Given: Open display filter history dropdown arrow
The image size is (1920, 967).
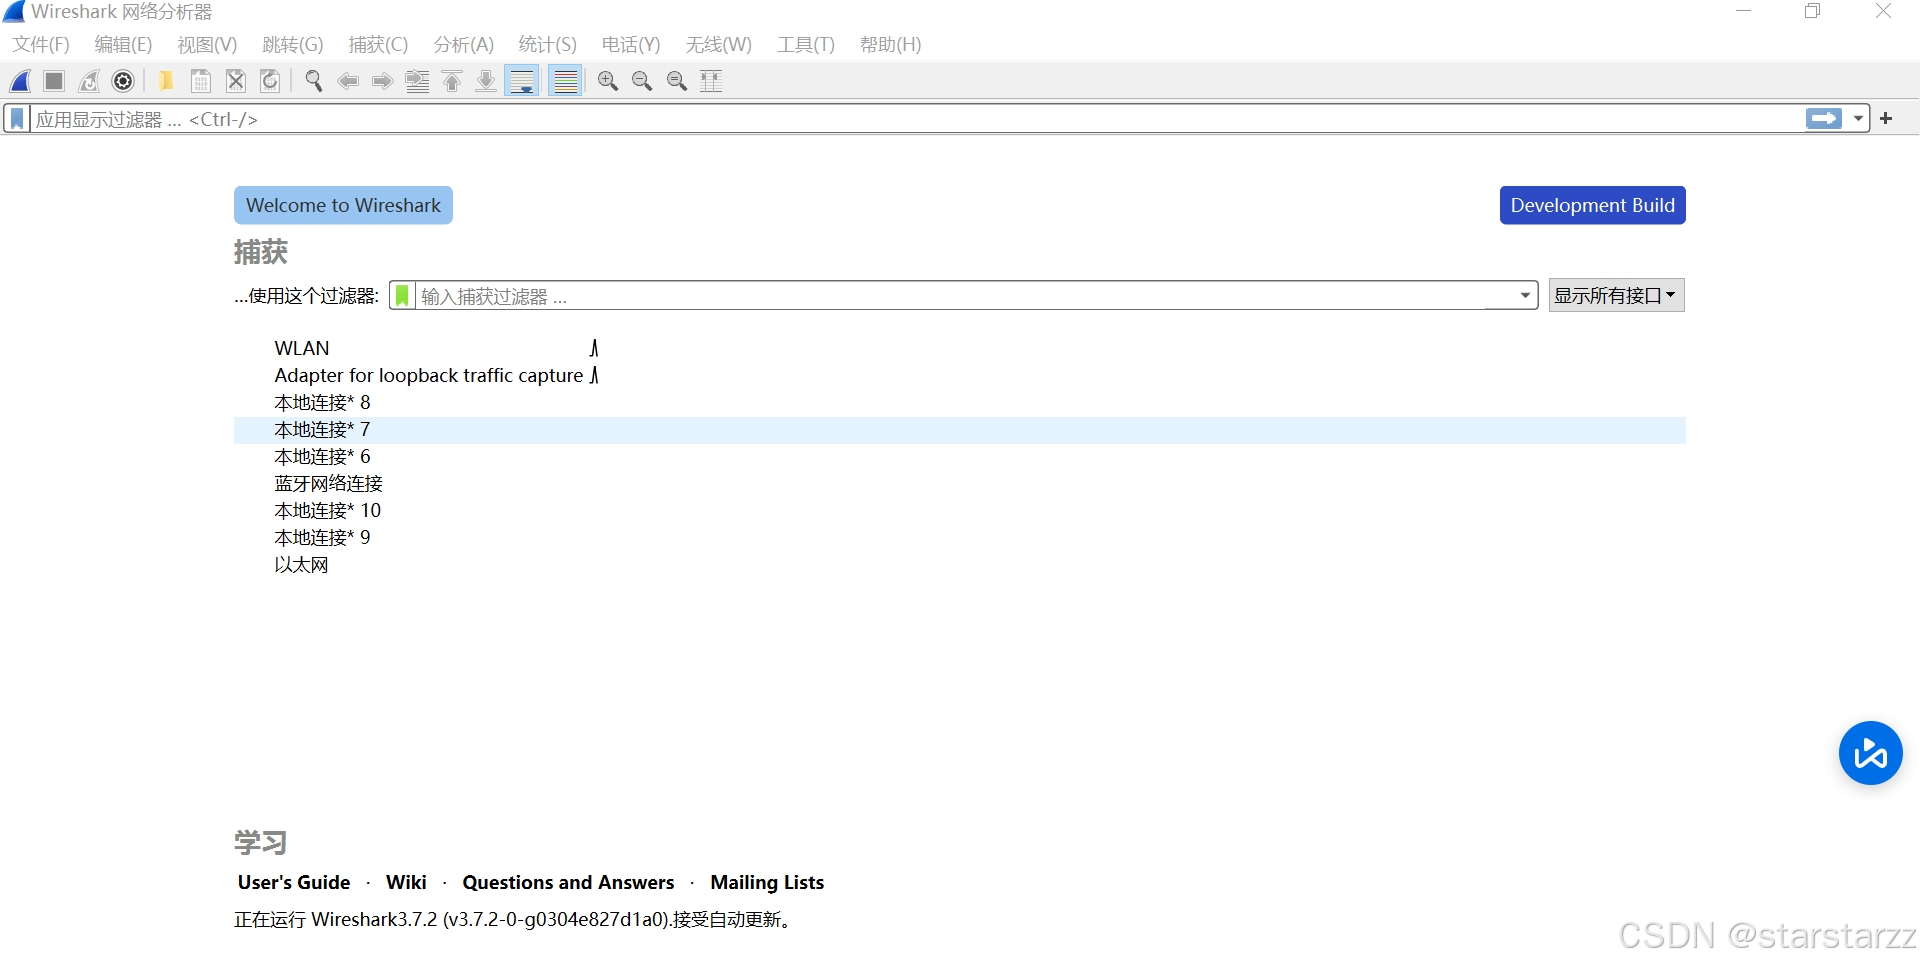Looking at the screenshot, I should coord(1858,119).
